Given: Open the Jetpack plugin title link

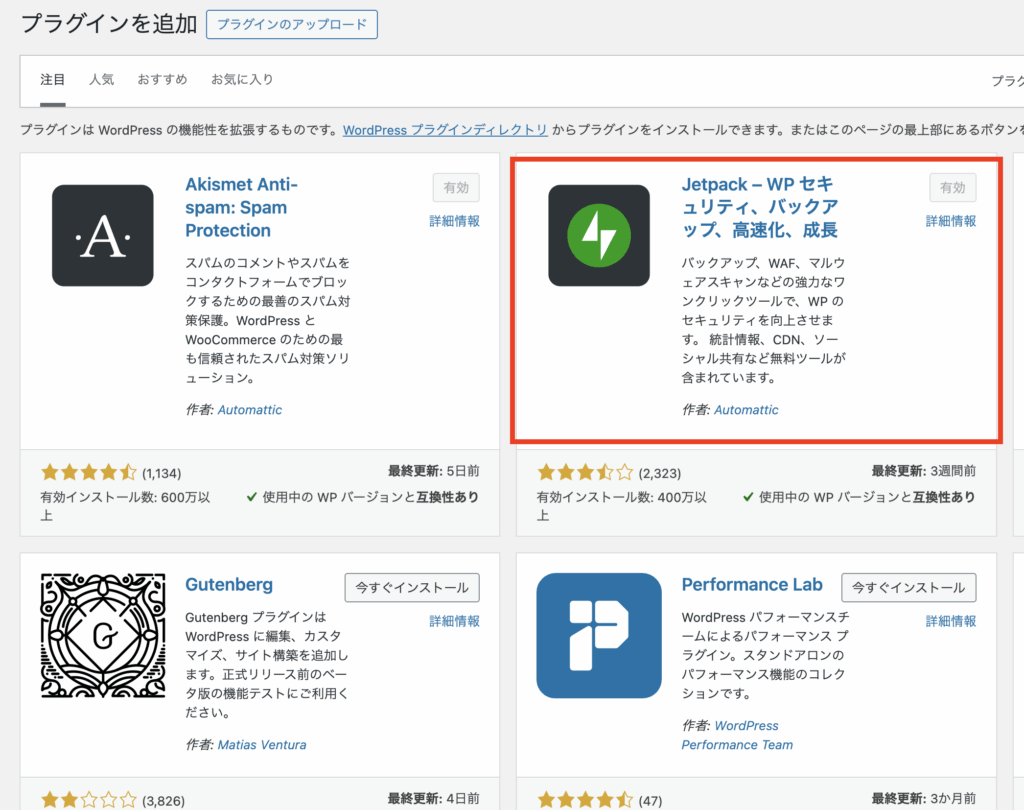Looking at the screenshot, I should click(x=760, y=207).
